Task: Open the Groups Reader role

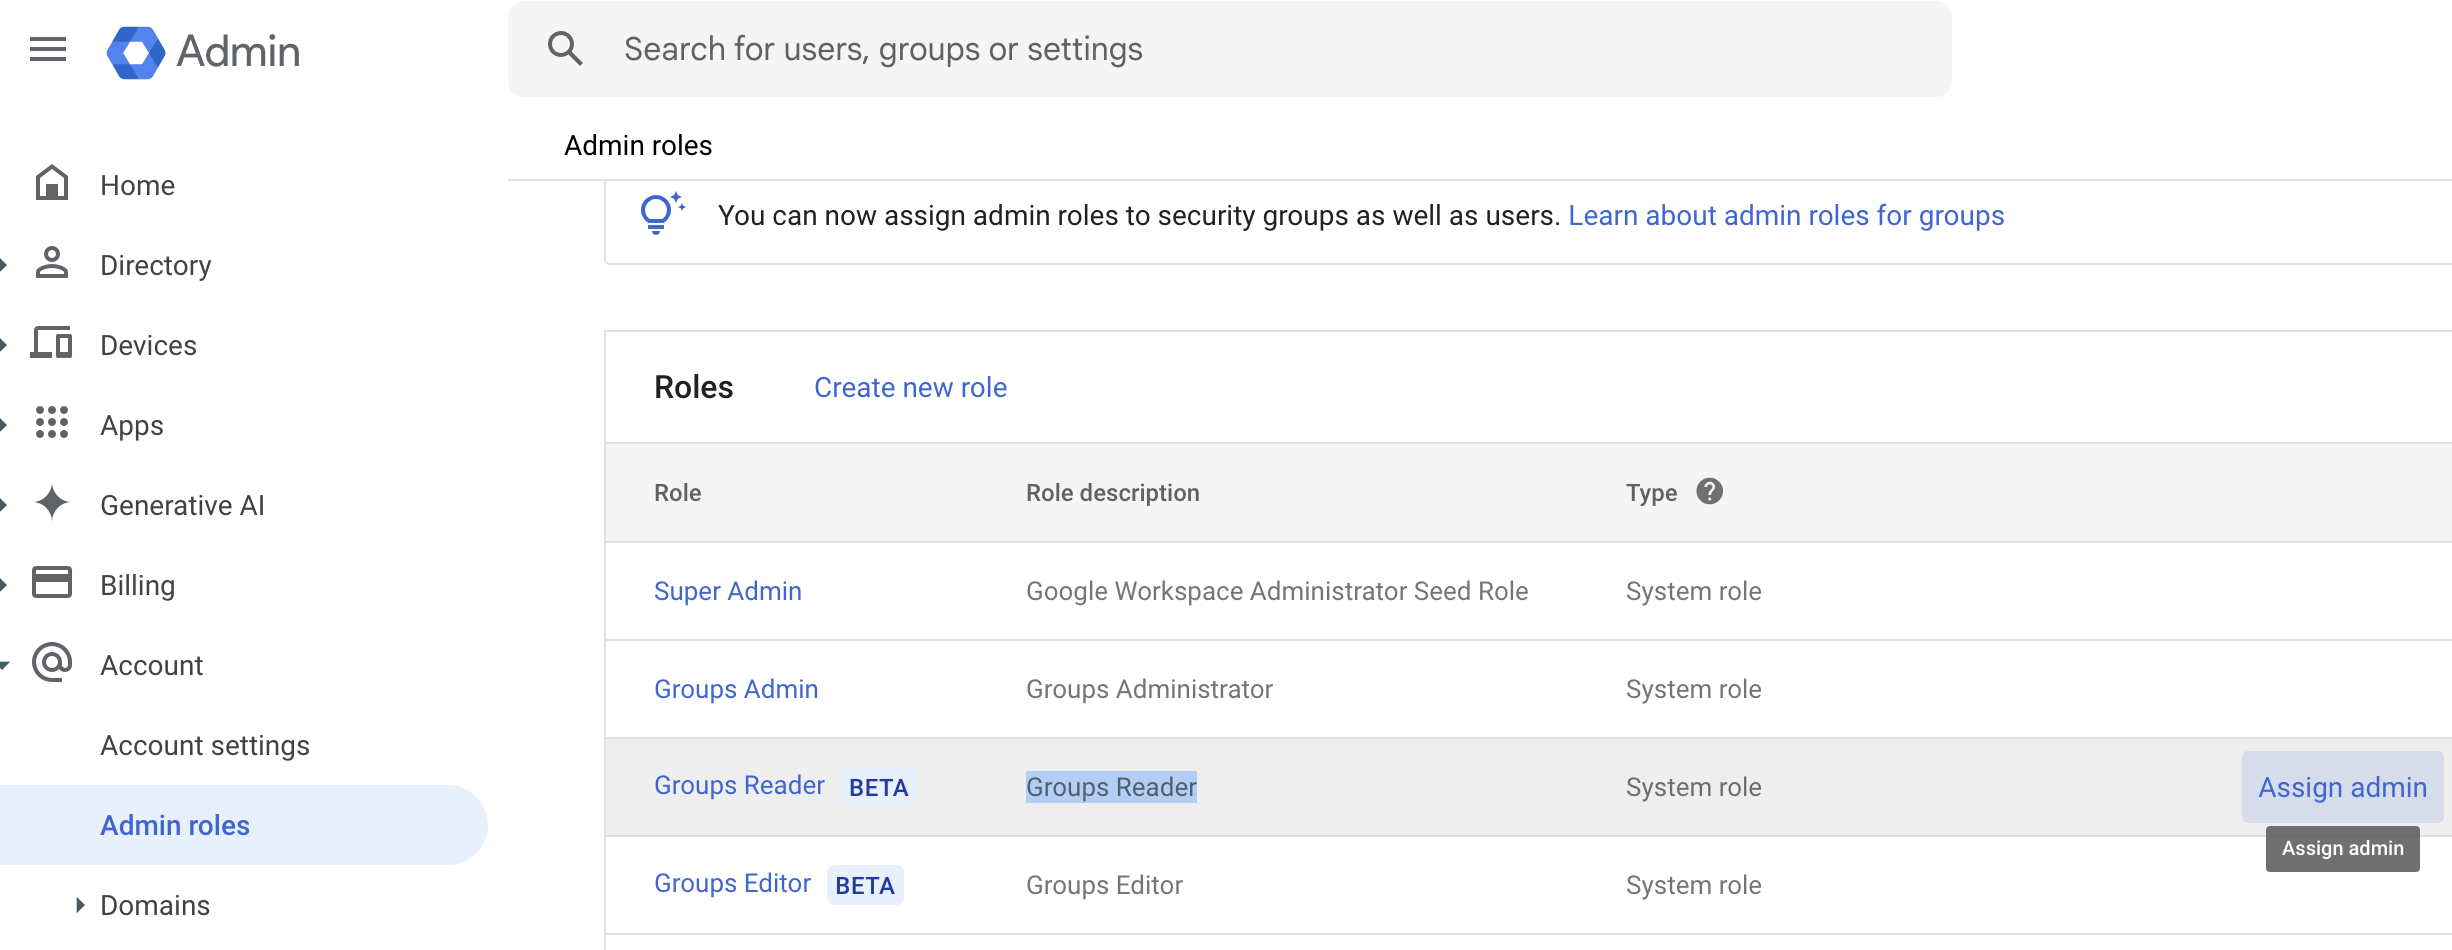Action: [740, 785]
